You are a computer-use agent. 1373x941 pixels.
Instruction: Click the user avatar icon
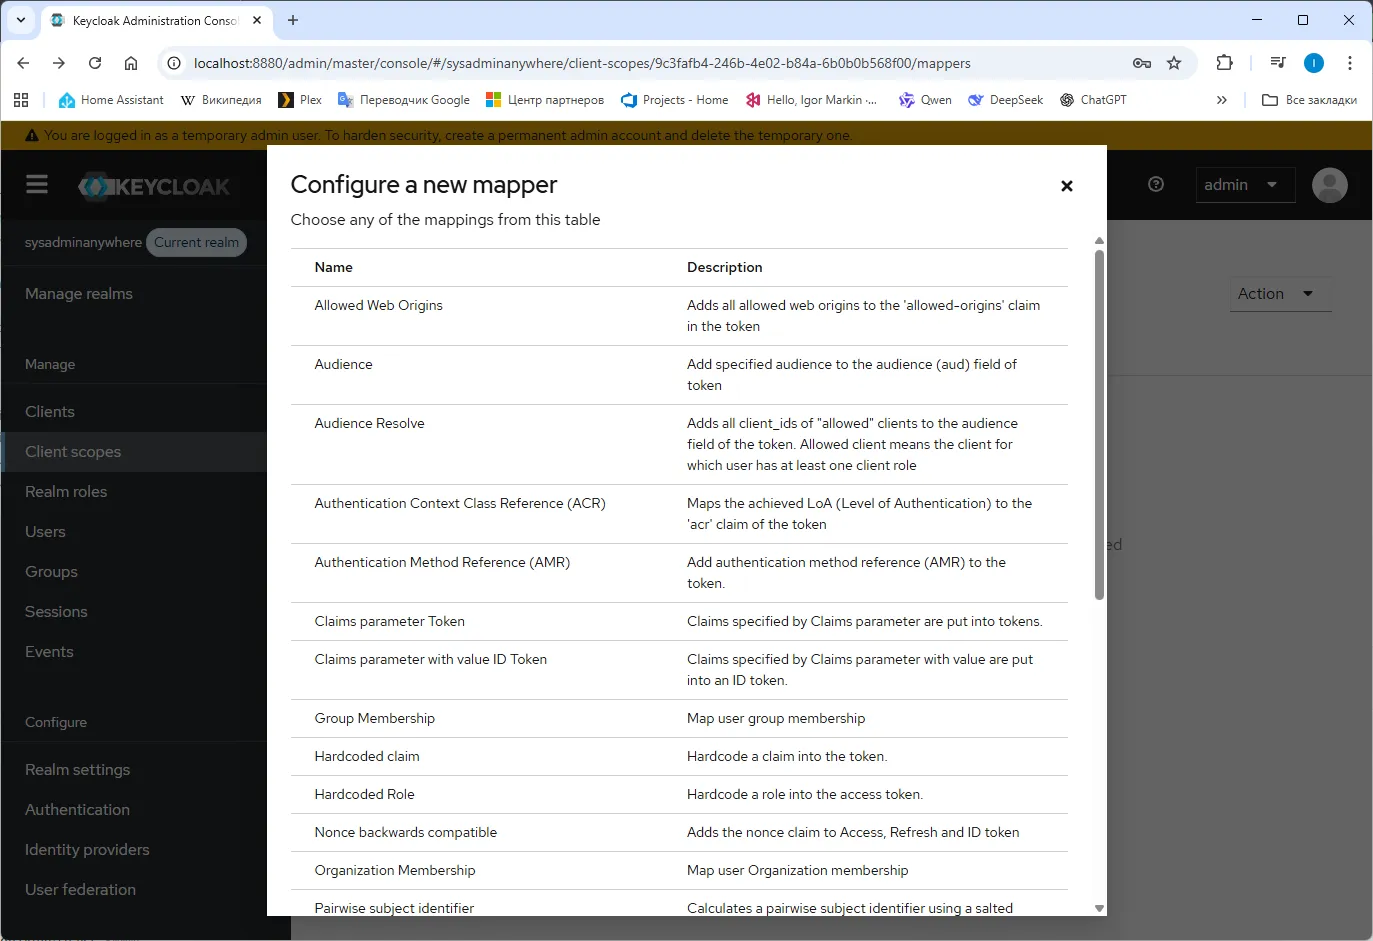click(1329, 185)
